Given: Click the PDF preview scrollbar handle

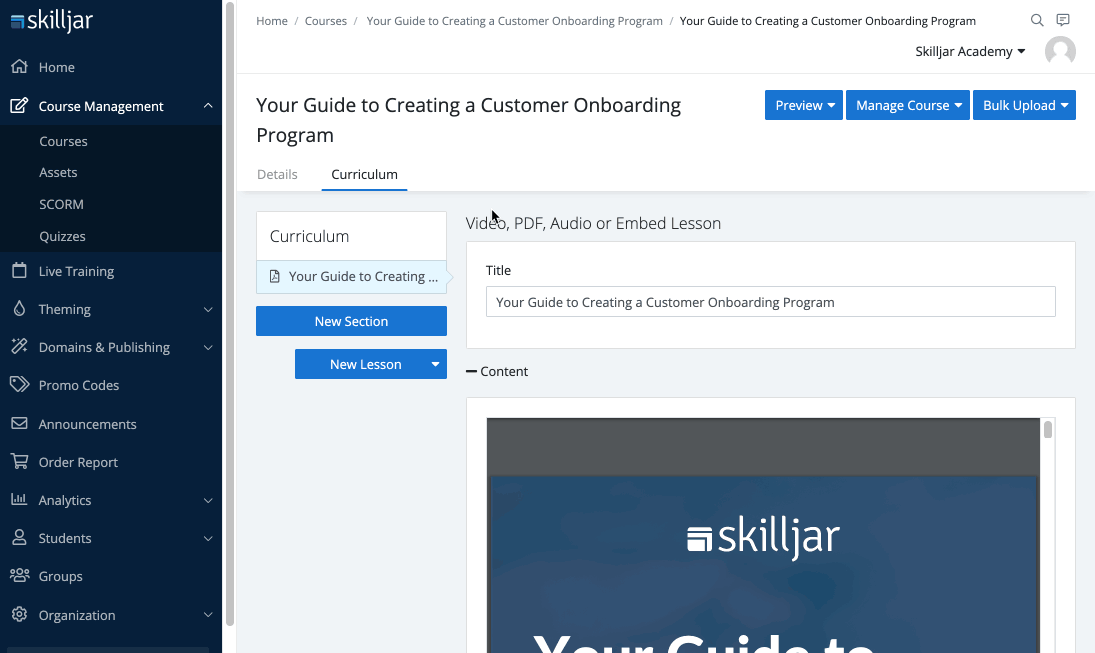Looking at the screenshot, I should point(1048,430).
